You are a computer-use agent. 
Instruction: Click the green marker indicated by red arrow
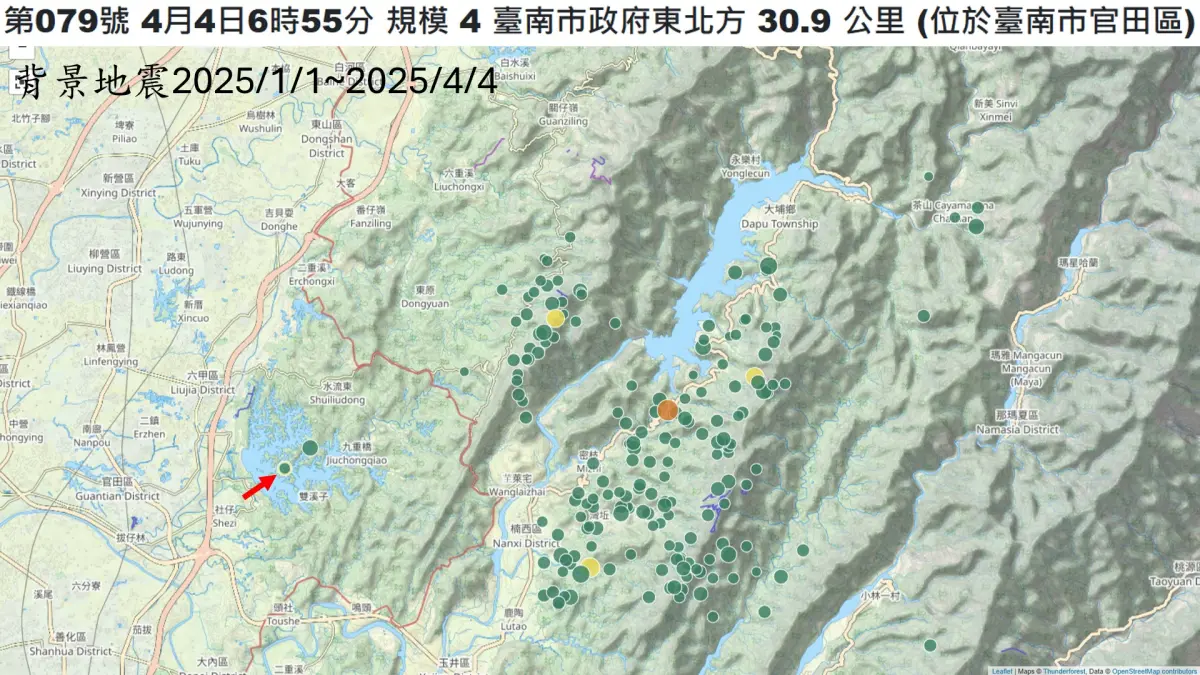tap(284, 468)
